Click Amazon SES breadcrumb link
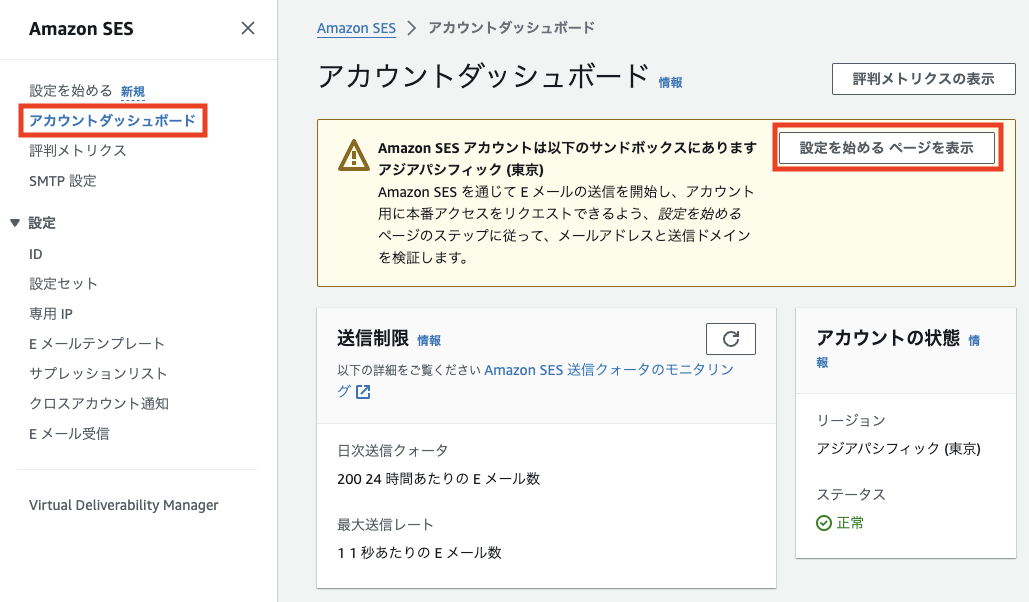 (357, 28)
